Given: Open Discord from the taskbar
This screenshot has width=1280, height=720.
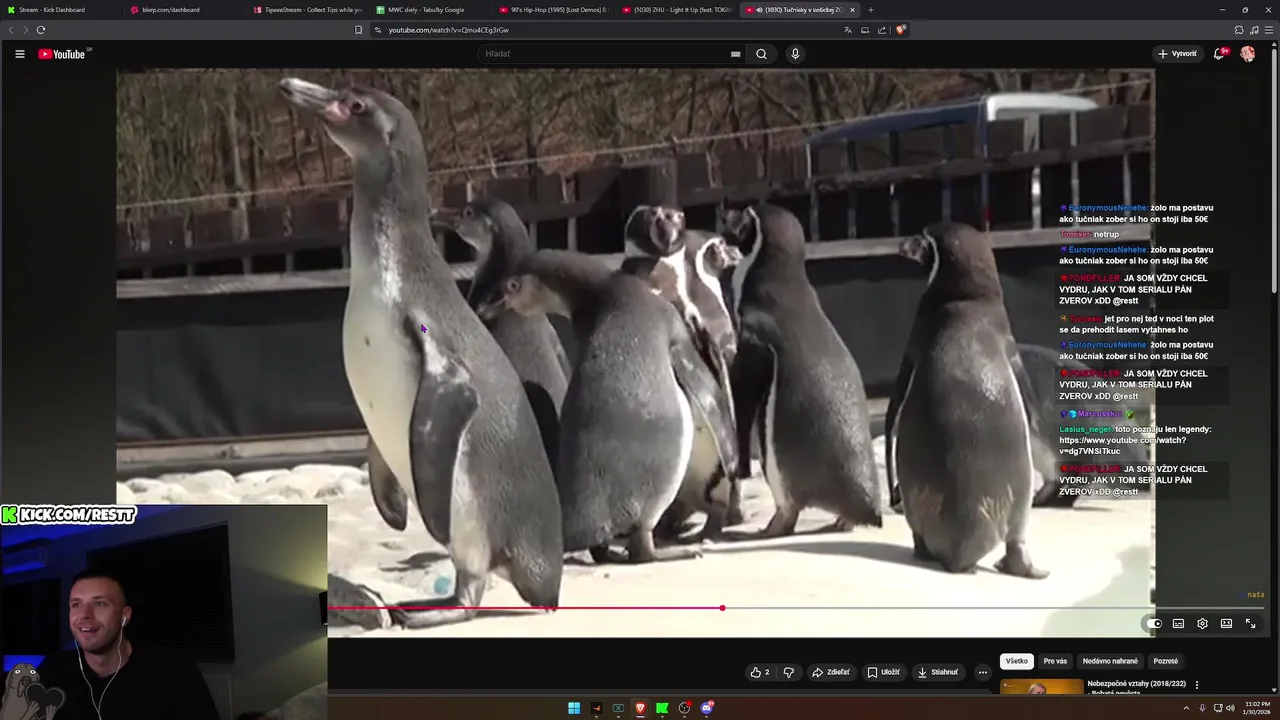Looking at the screenshot, I should pos(707,708).
